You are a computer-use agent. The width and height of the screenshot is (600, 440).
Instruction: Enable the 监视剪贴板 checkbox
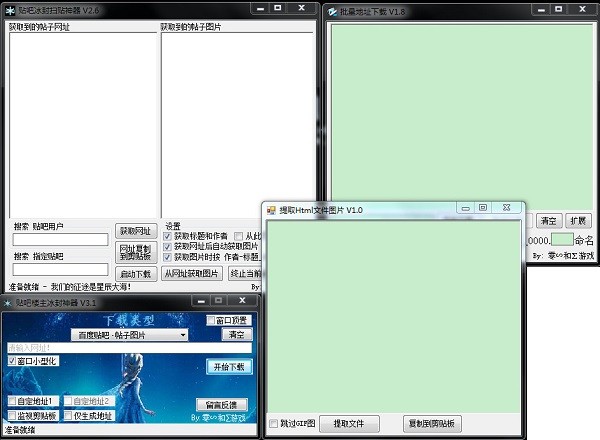(12, 416)
